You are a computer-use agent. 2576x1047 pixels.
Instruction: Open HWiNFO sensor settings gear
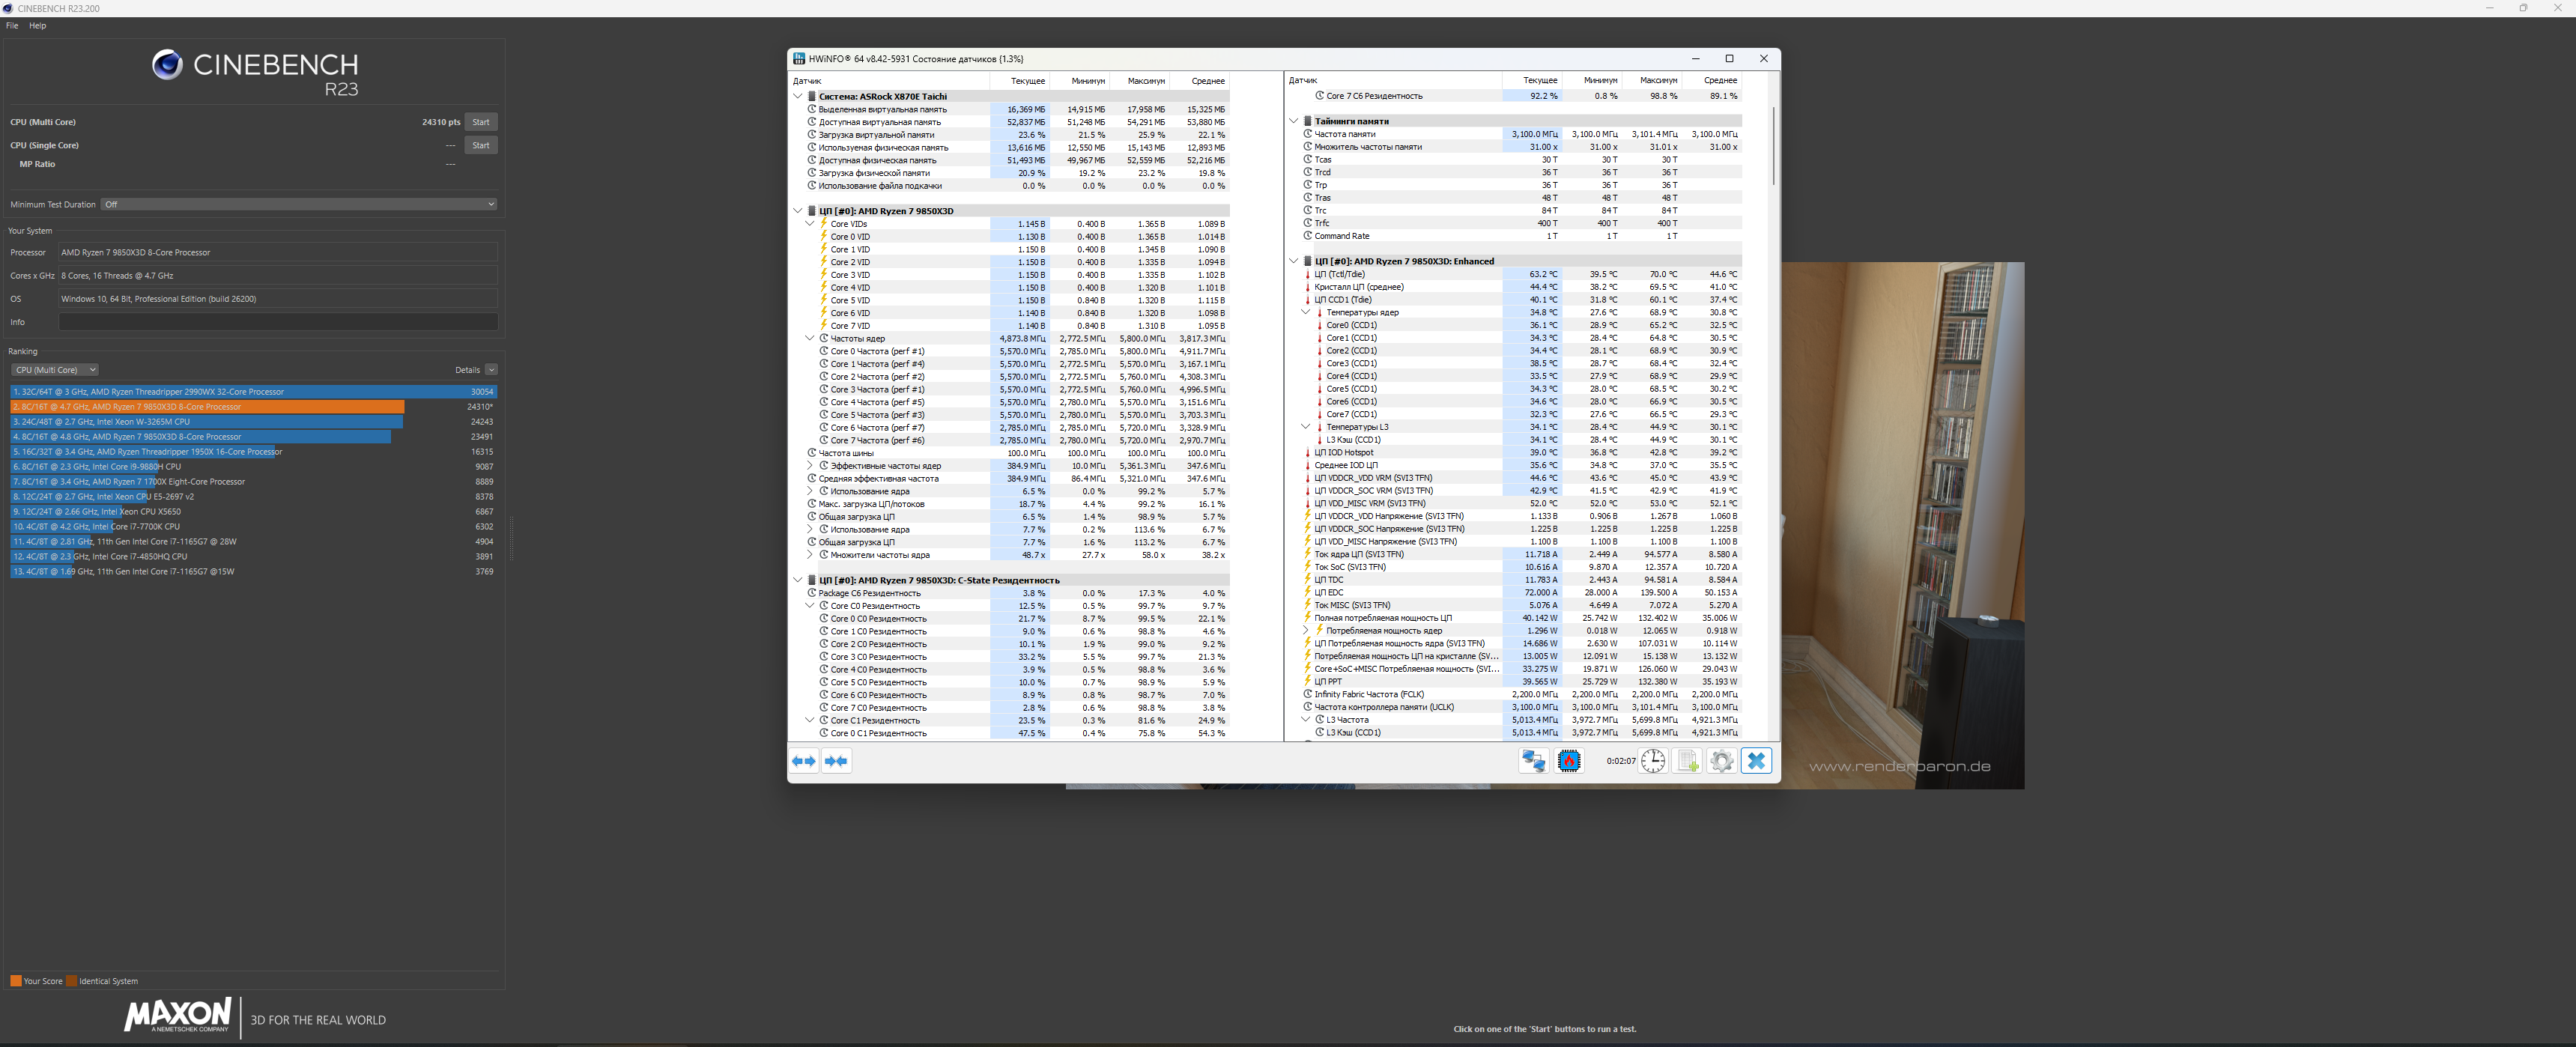(x=1721, y=761)
